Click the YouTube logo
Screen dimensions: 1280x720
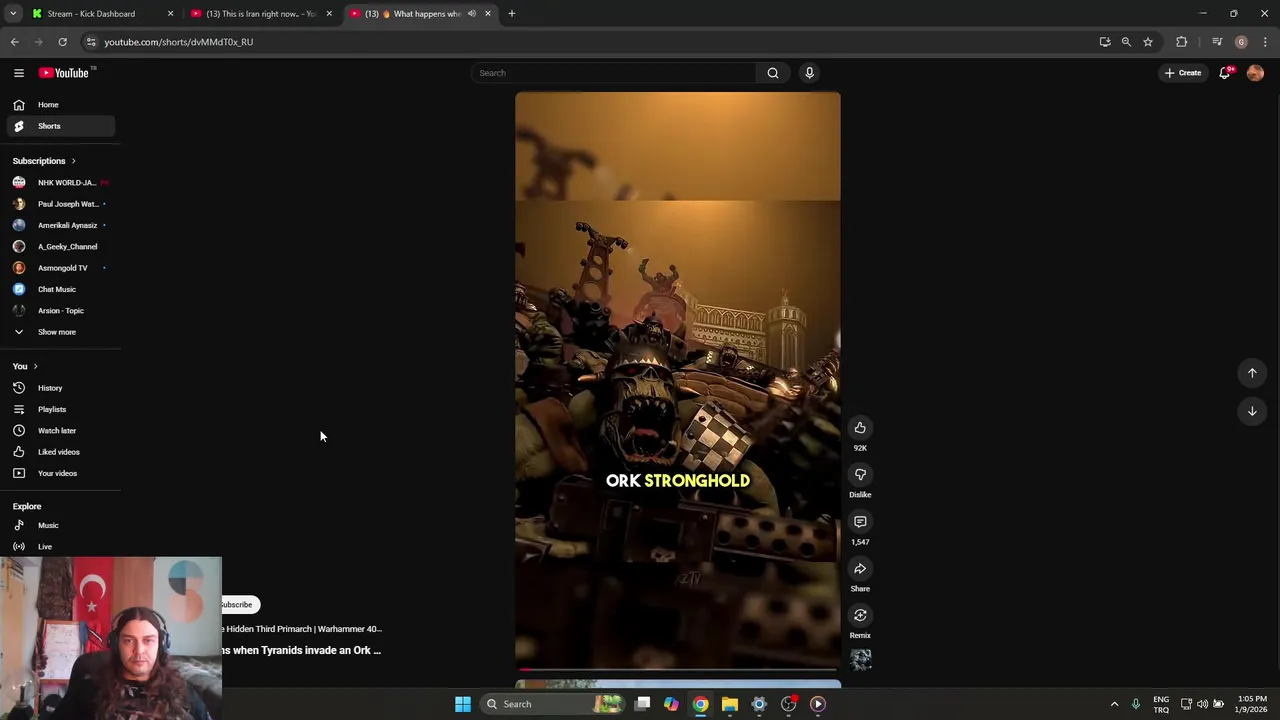click(x=66, y=73)
